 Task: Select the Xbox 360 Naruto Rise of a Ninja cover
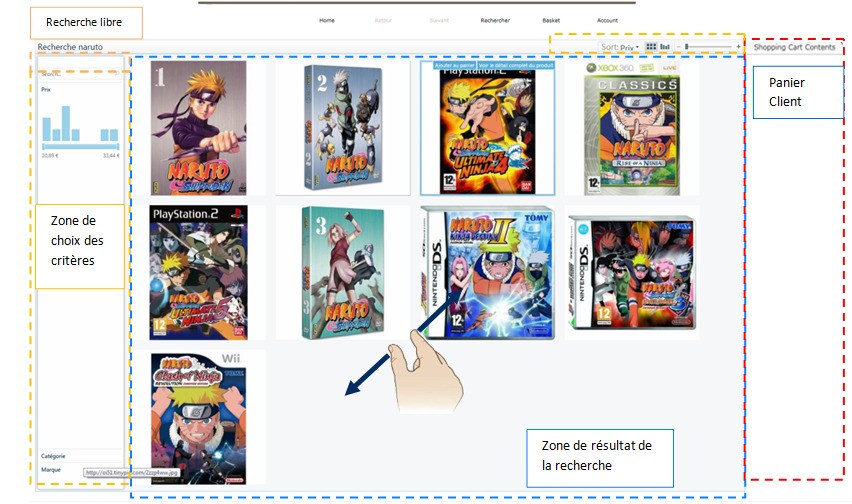pos(631,129)
